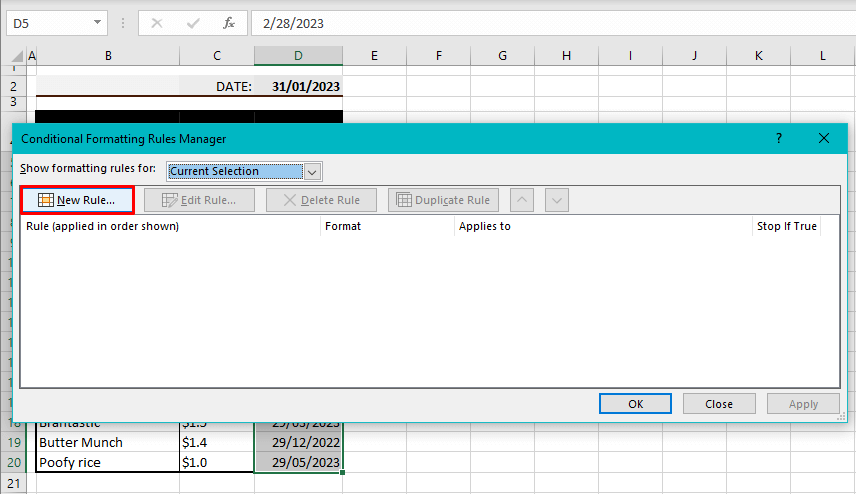
Task: Click the Poofy rice cell
Action: (108, 462)
